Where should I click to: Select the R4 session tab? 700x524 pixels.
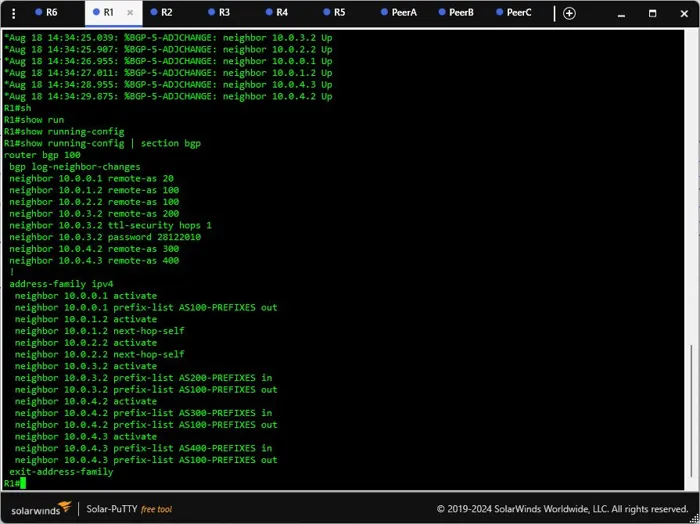click(x=276, y=12)
